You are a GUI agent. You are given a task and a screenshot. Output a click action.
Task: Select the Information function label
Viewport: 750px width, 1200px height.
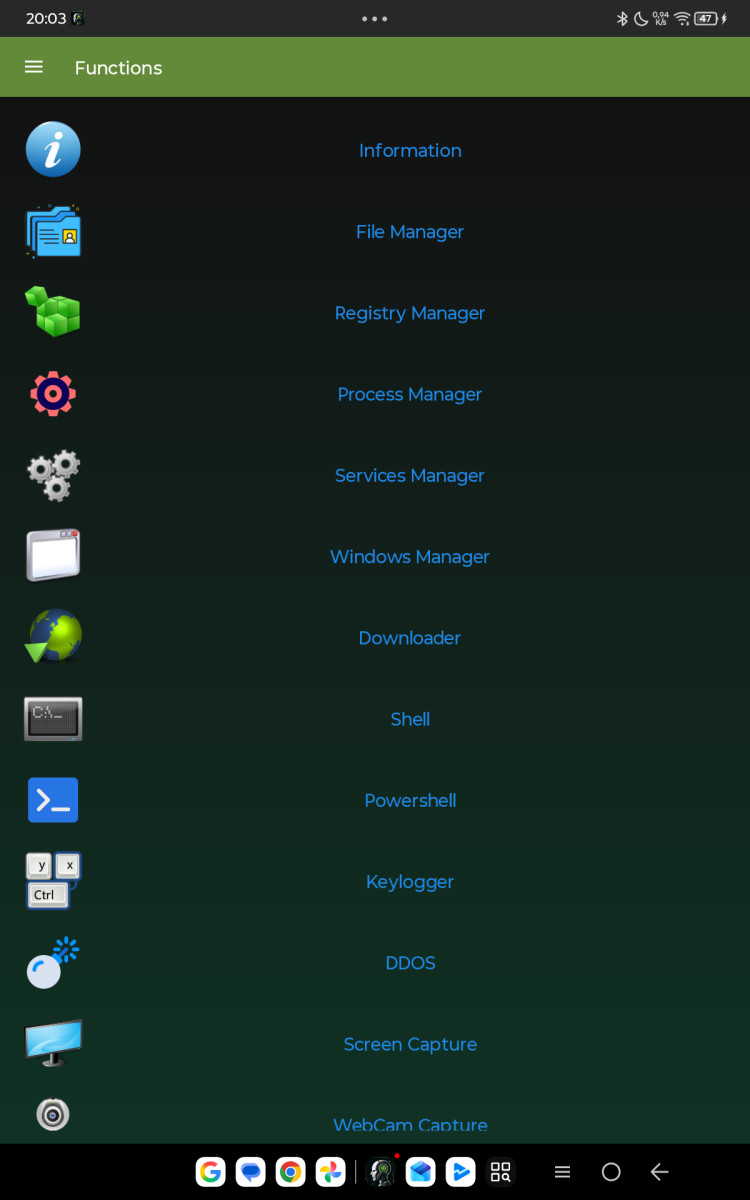tap(410, 150)
